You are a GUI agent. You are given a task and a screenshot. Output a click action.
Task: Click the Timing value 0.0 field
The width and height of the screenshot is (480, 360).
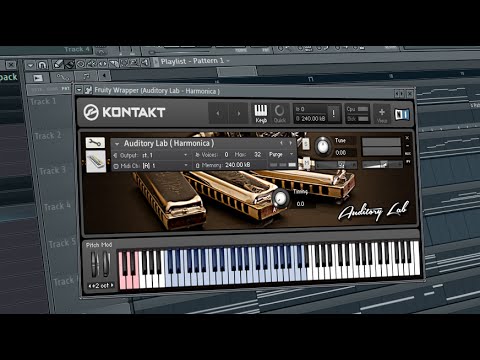[300, 204]
